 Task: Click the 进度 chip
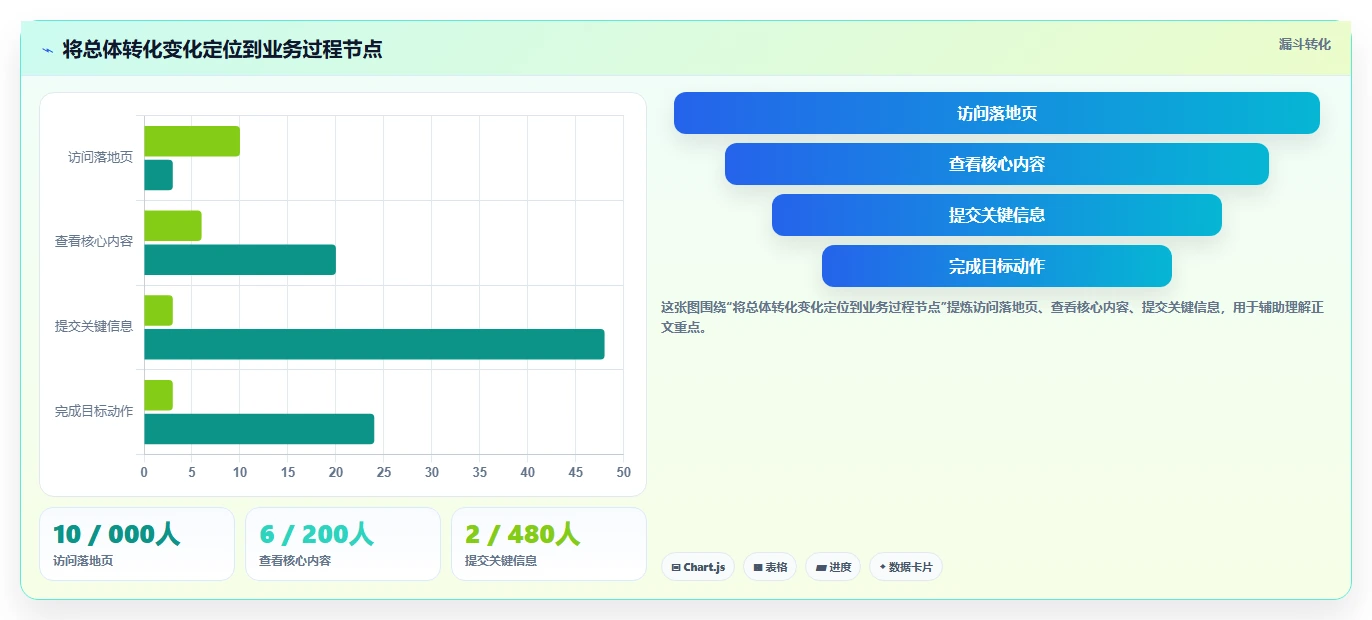[833, 567]
